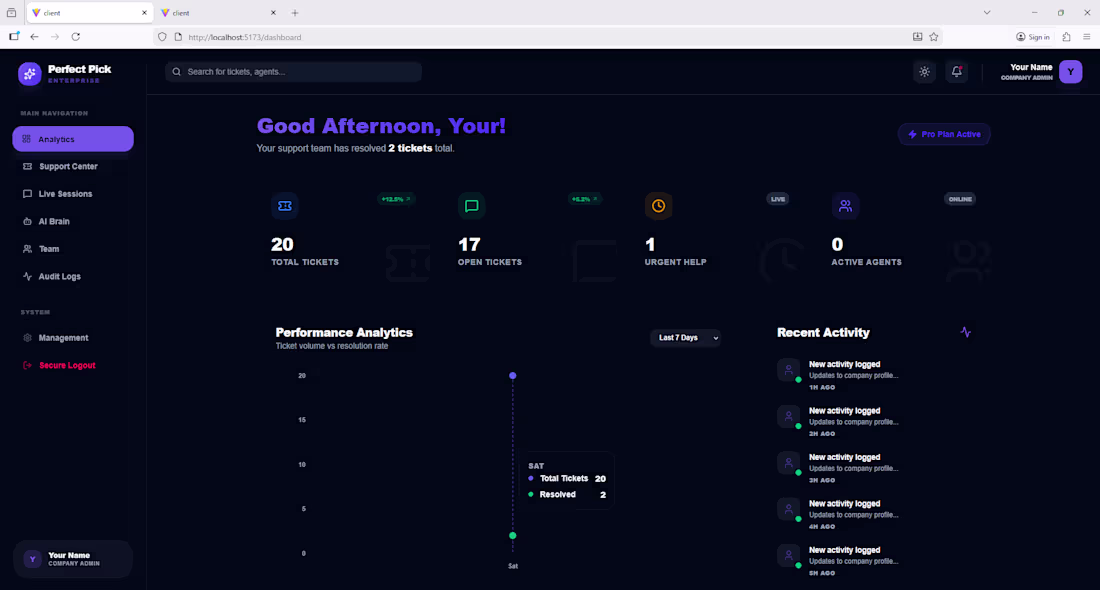Click the search magnifier icon
This screenshot has height=590, width=1100.
(177, 72)
